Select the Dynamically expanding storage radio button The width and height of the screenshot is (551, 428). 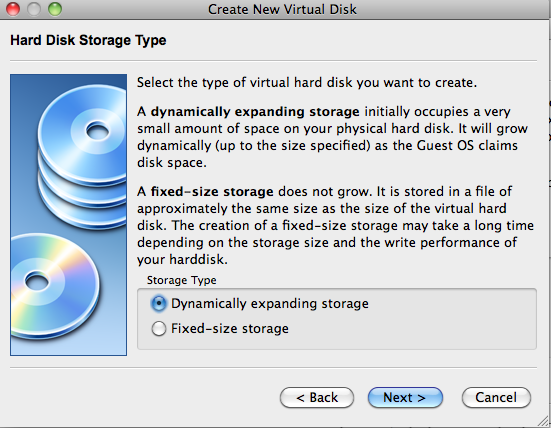point(158,303)
